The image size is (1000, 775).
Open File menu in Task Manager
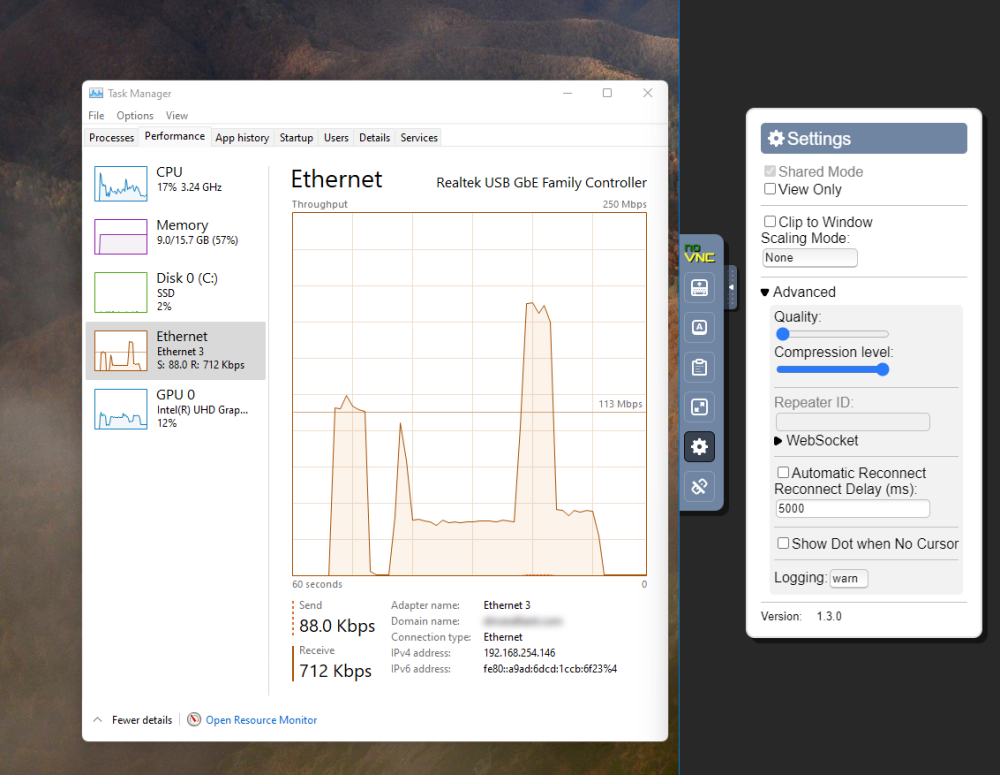[96, 115]
